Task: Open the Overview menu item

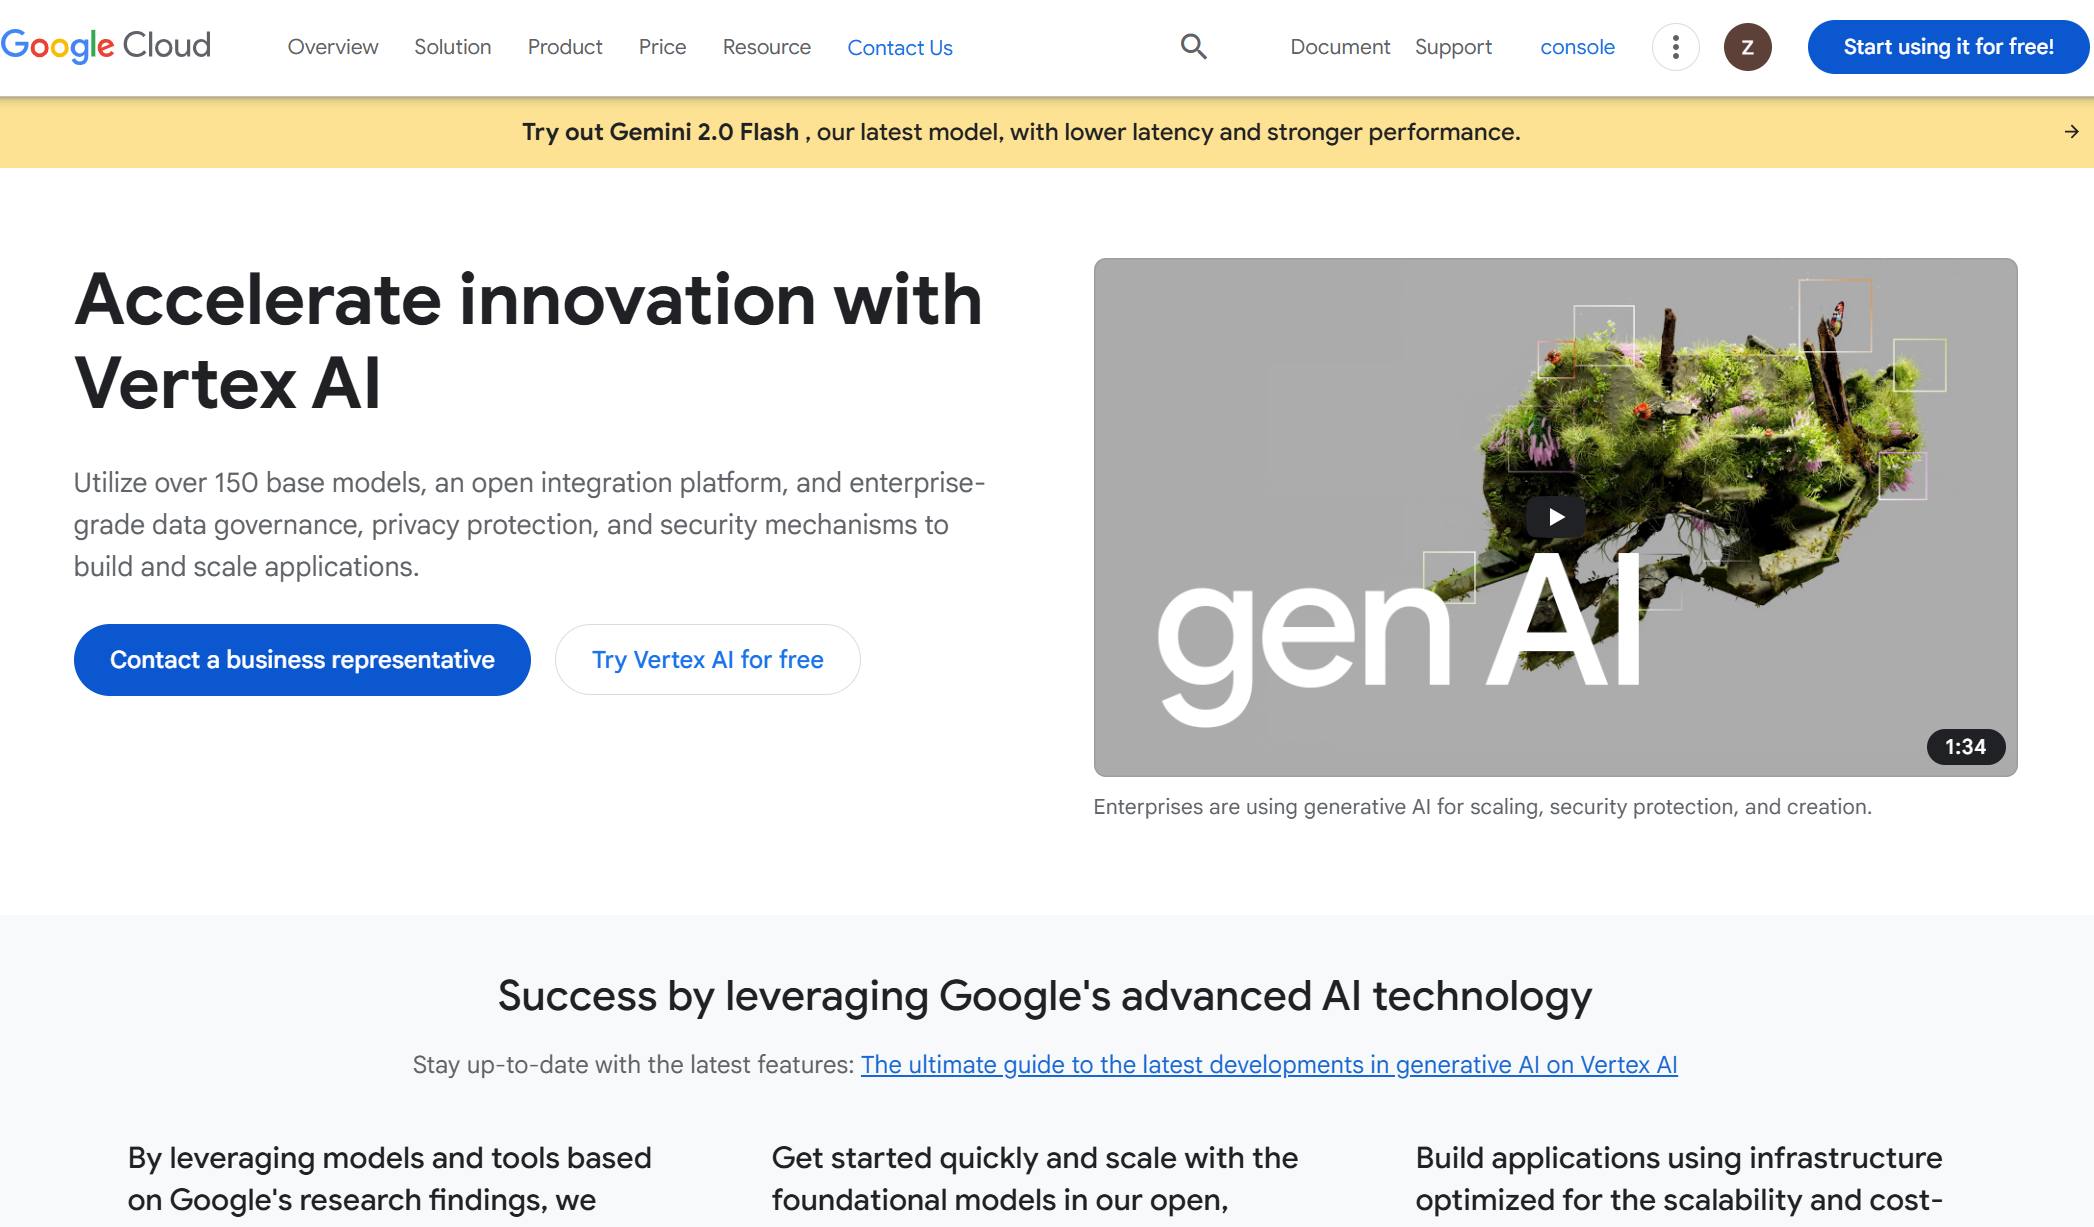Action: click(333, 47)
